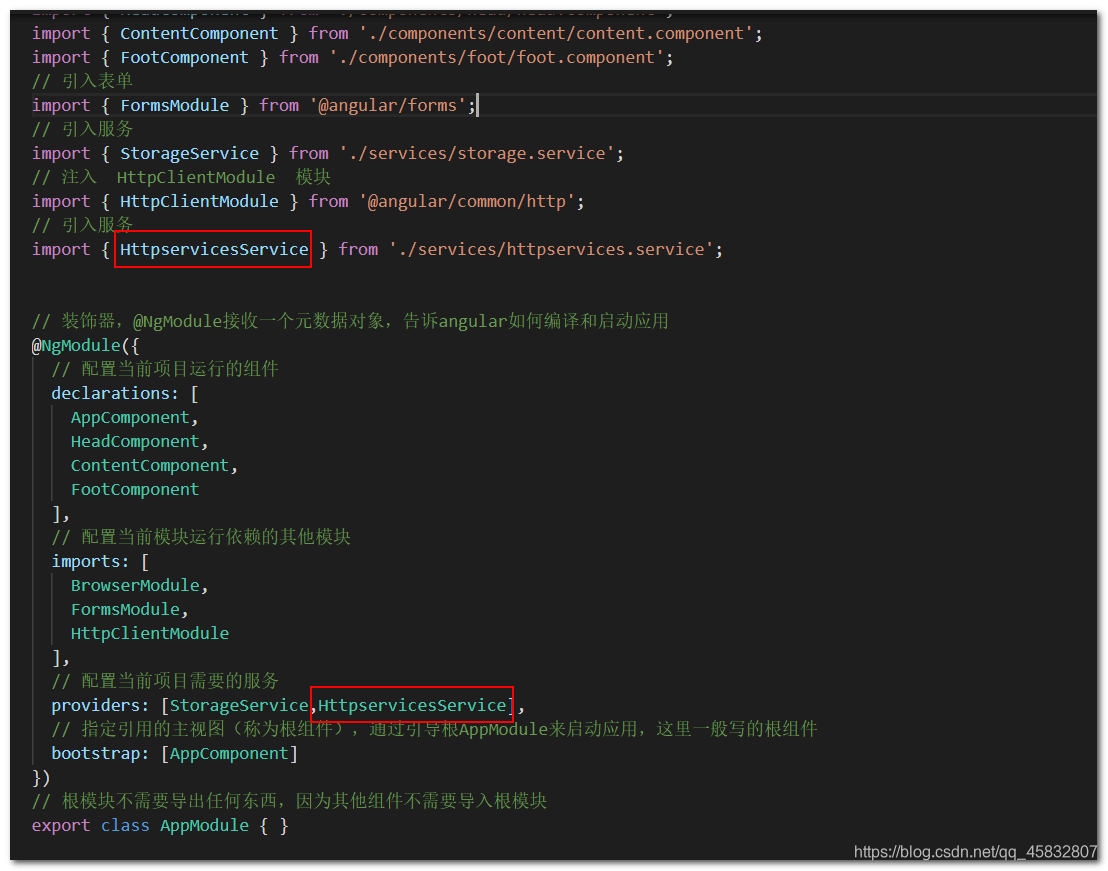Click the @NgModule decorator
This screenshot has height=871, width=1108.
click(x=76, y=345)
